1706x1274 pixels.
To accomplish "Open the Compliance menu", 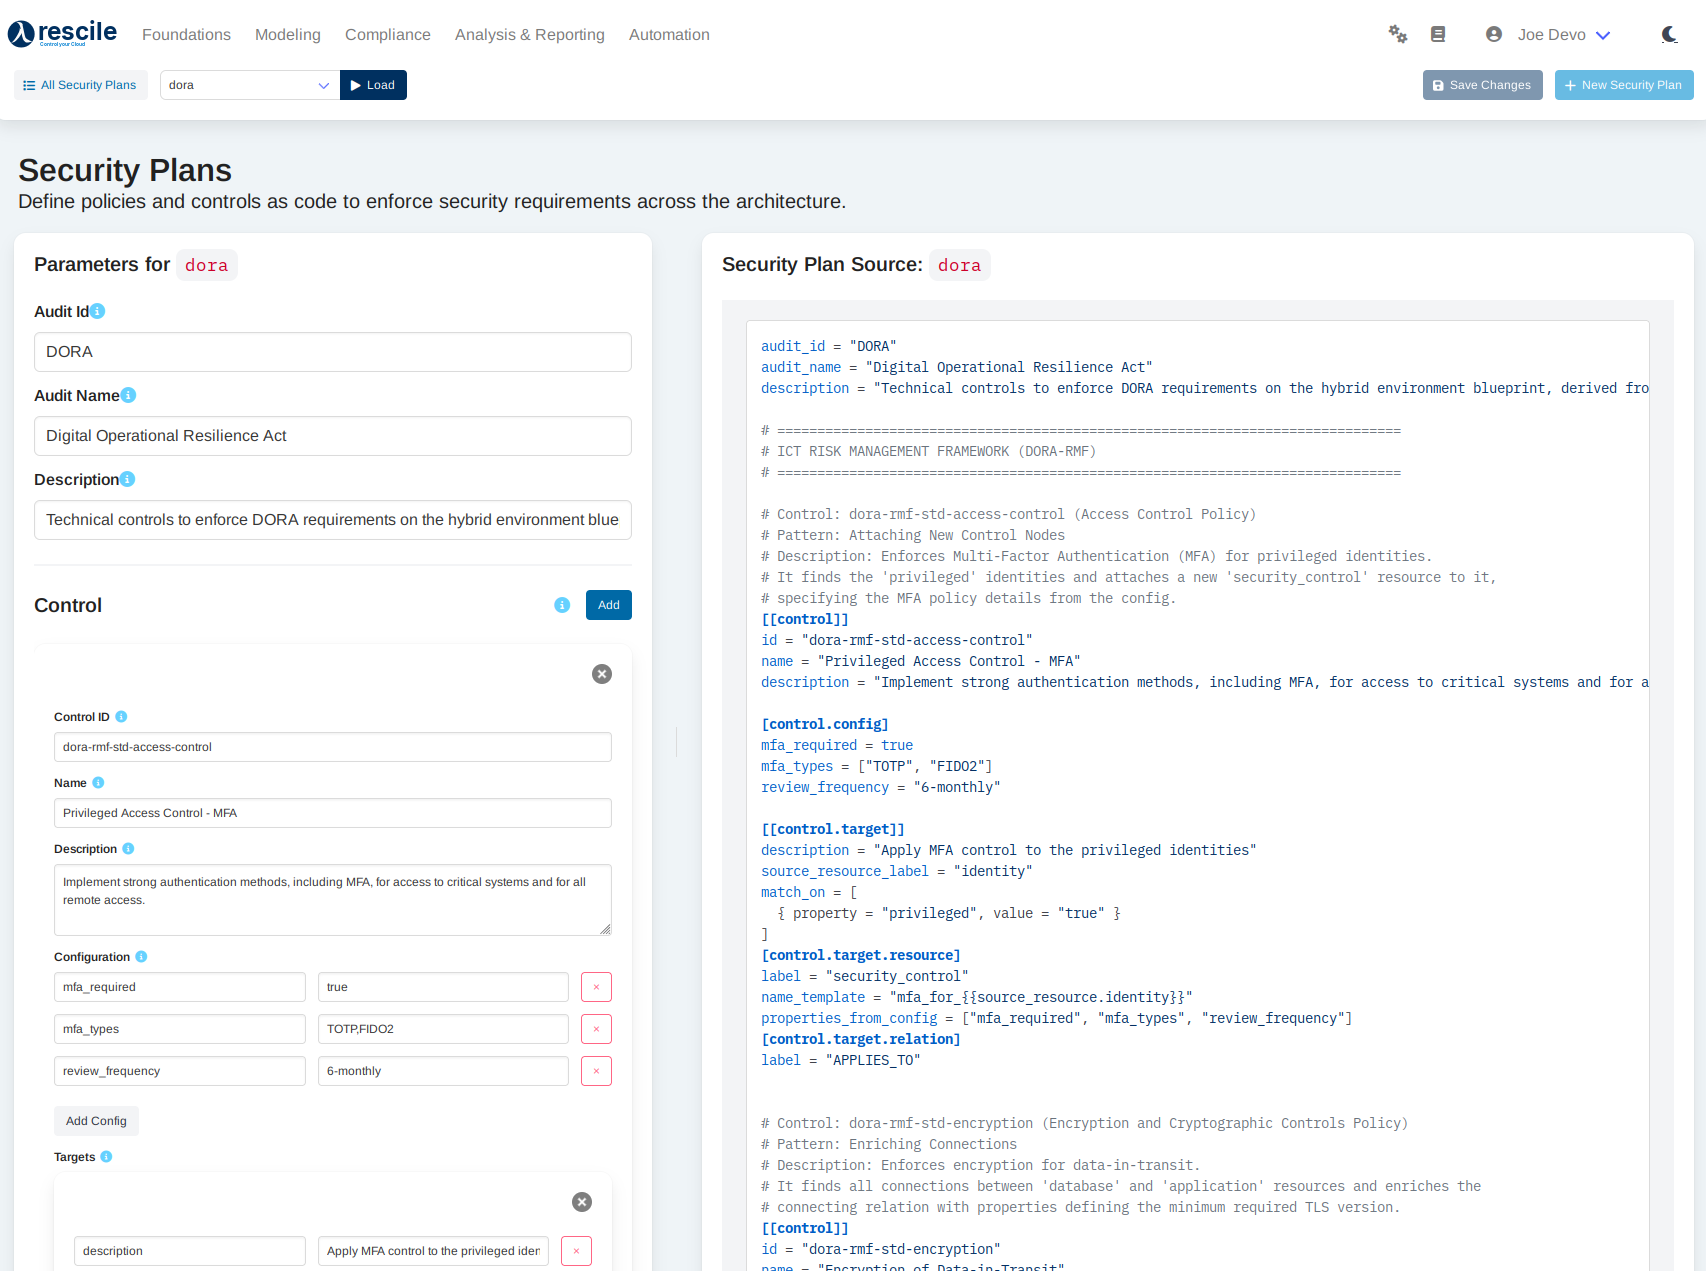I will [x=388, y=34].
